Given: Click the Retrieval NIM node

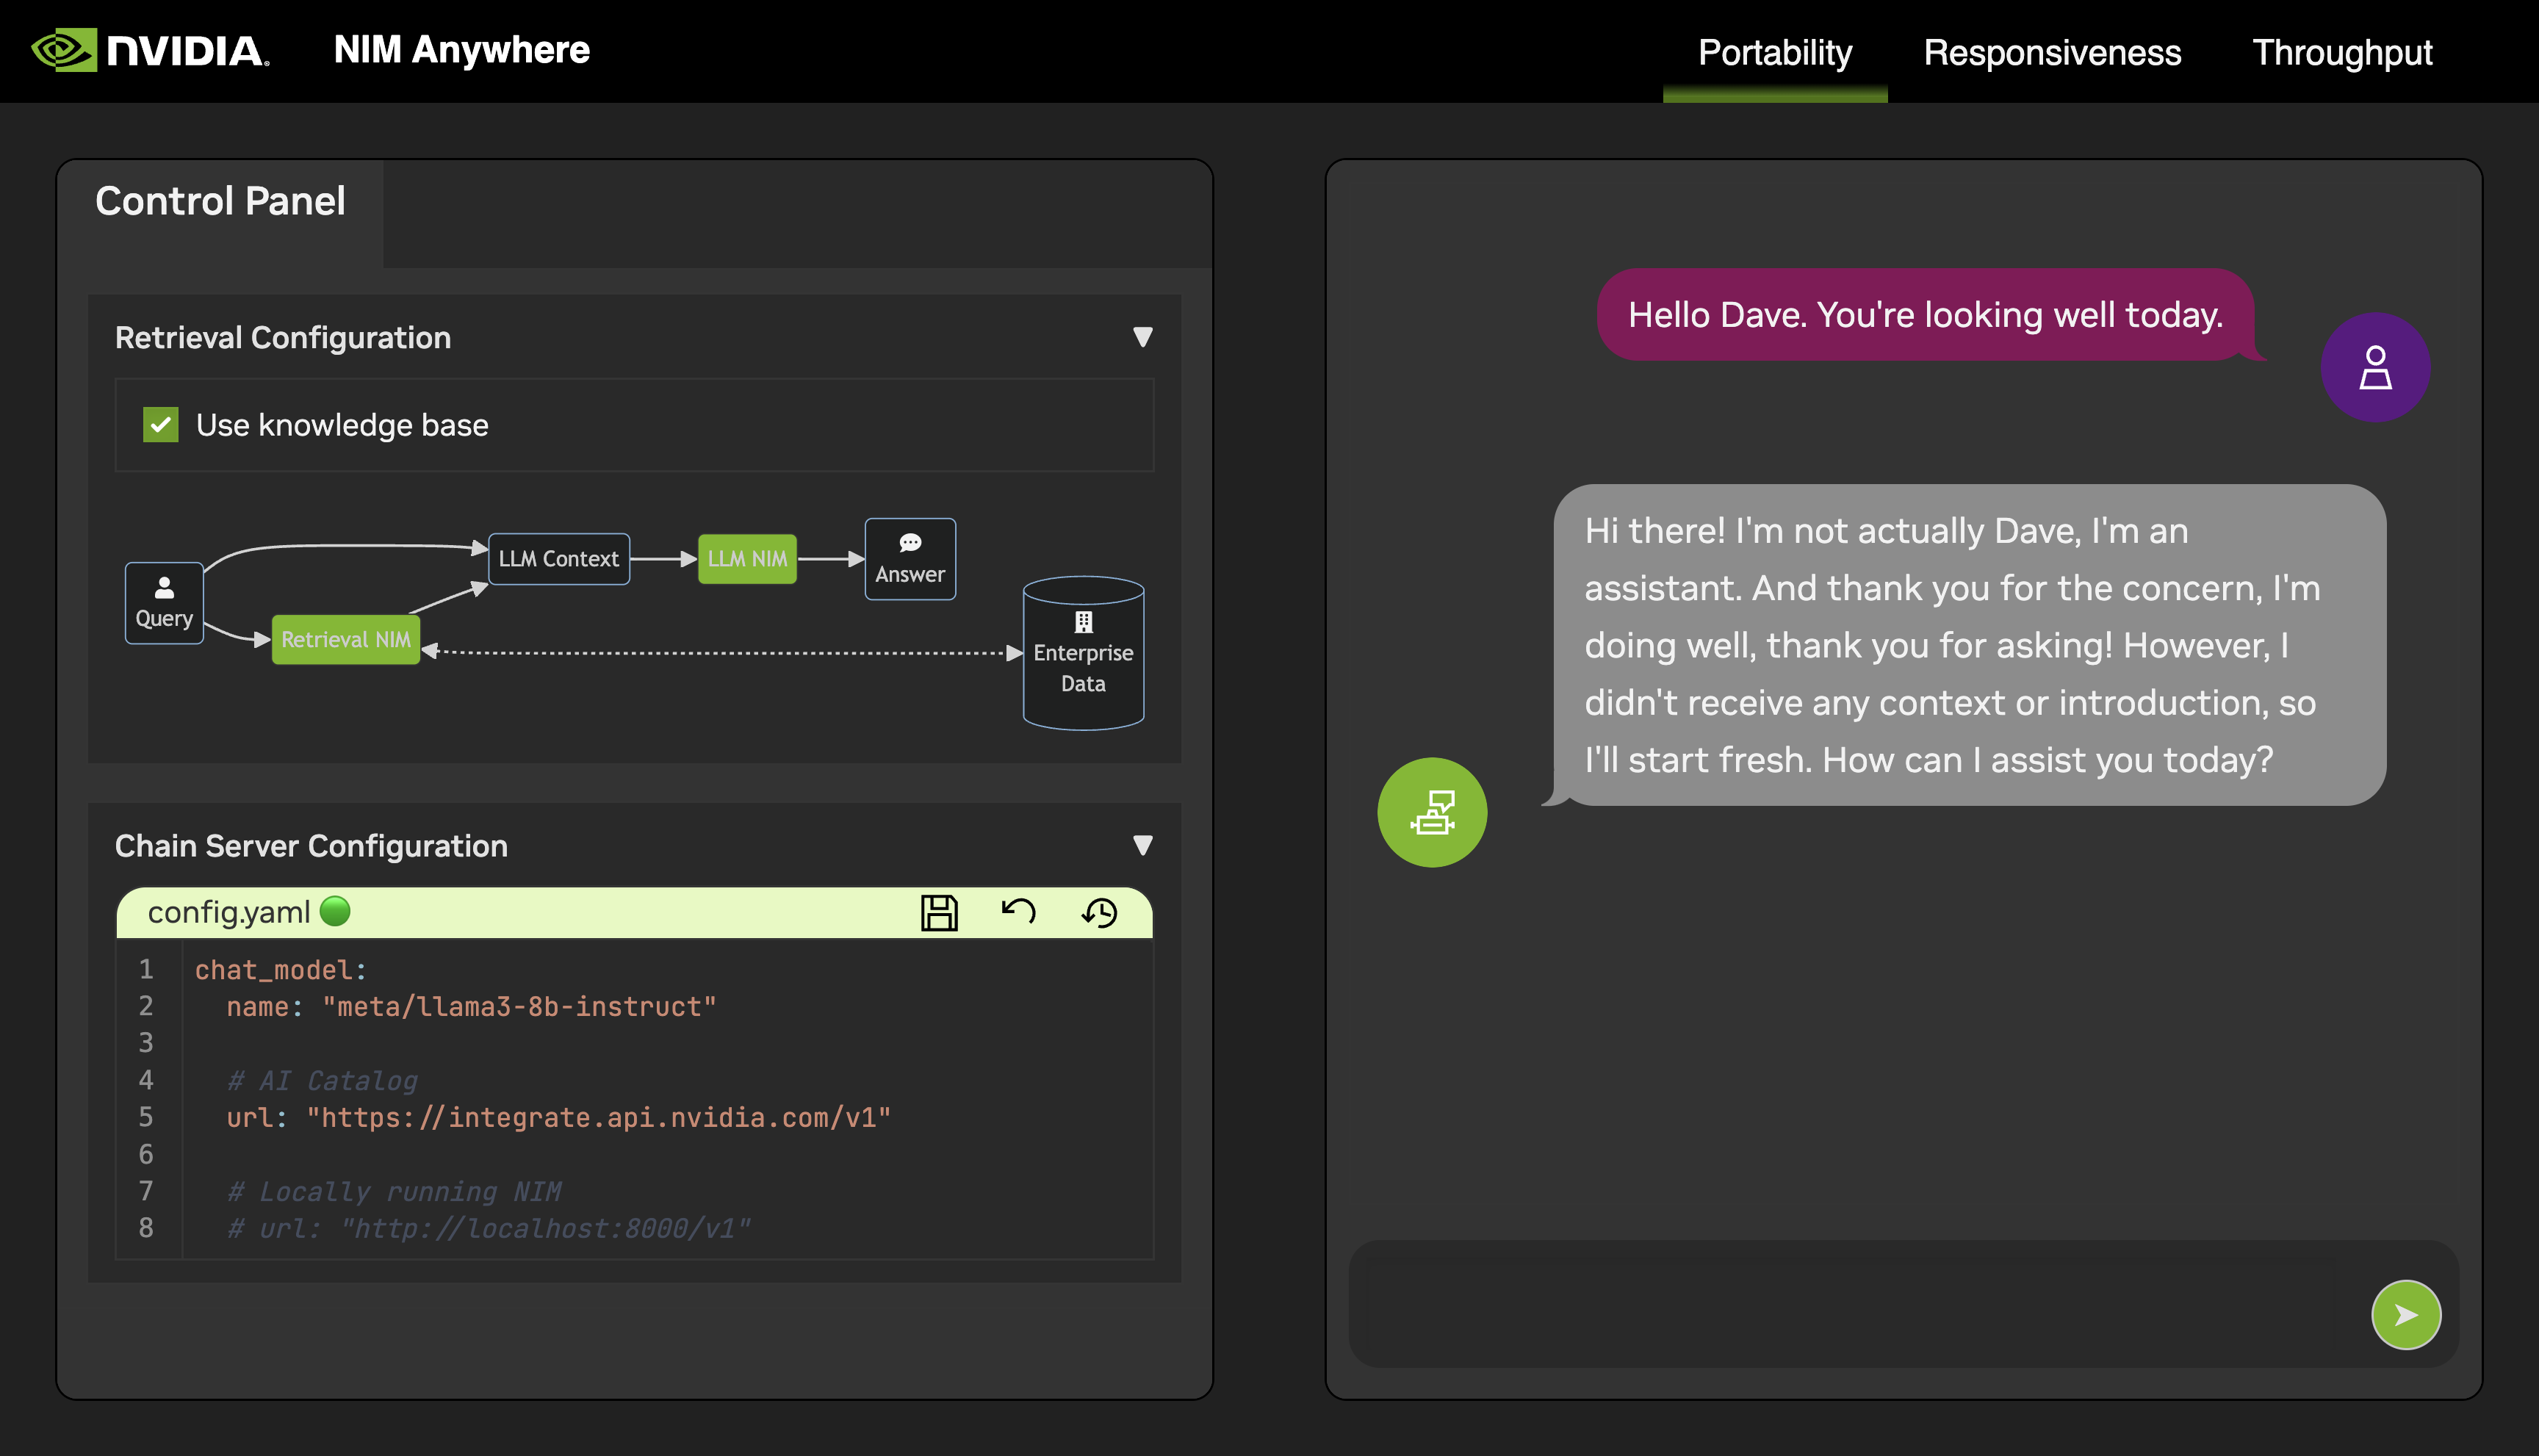Looking at the screenshot, I should (345, 640).
